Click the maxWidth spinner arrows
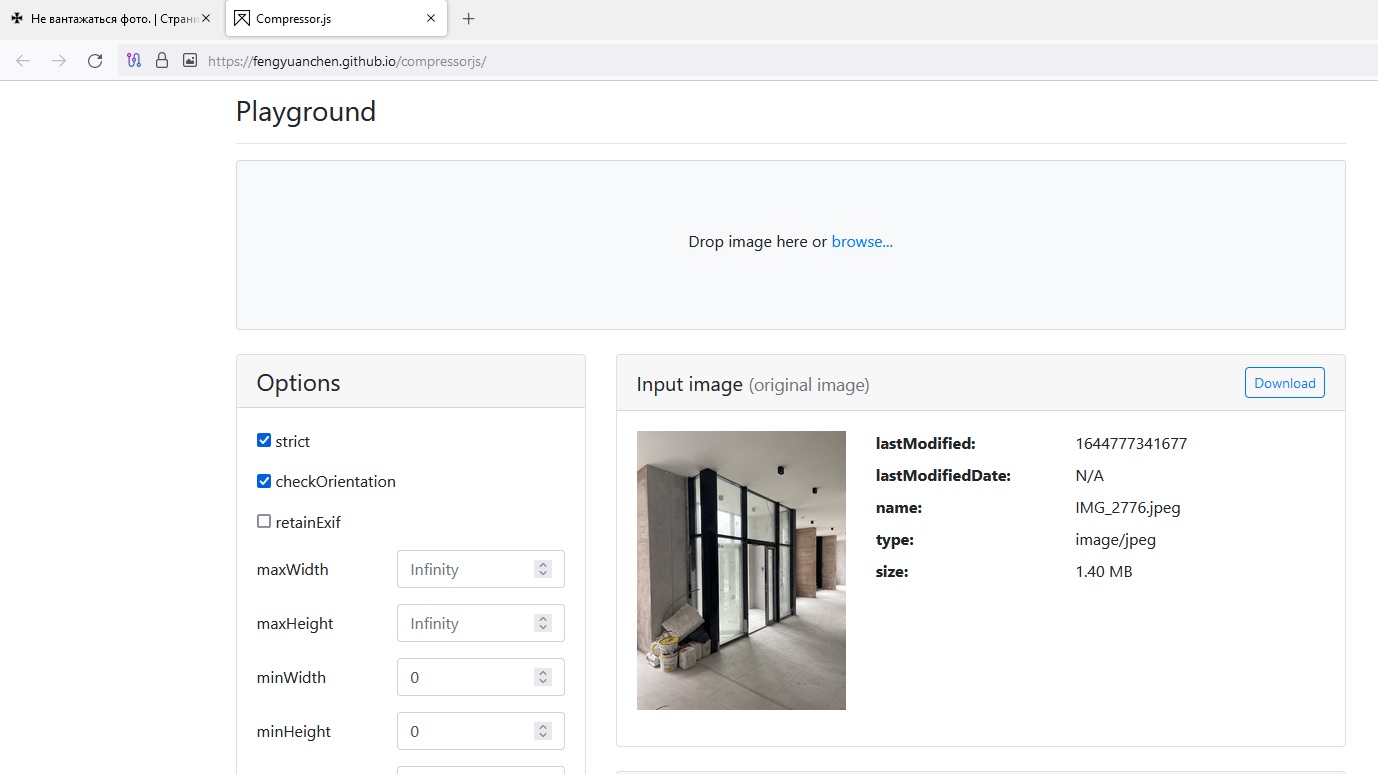 tap(543, 569)
